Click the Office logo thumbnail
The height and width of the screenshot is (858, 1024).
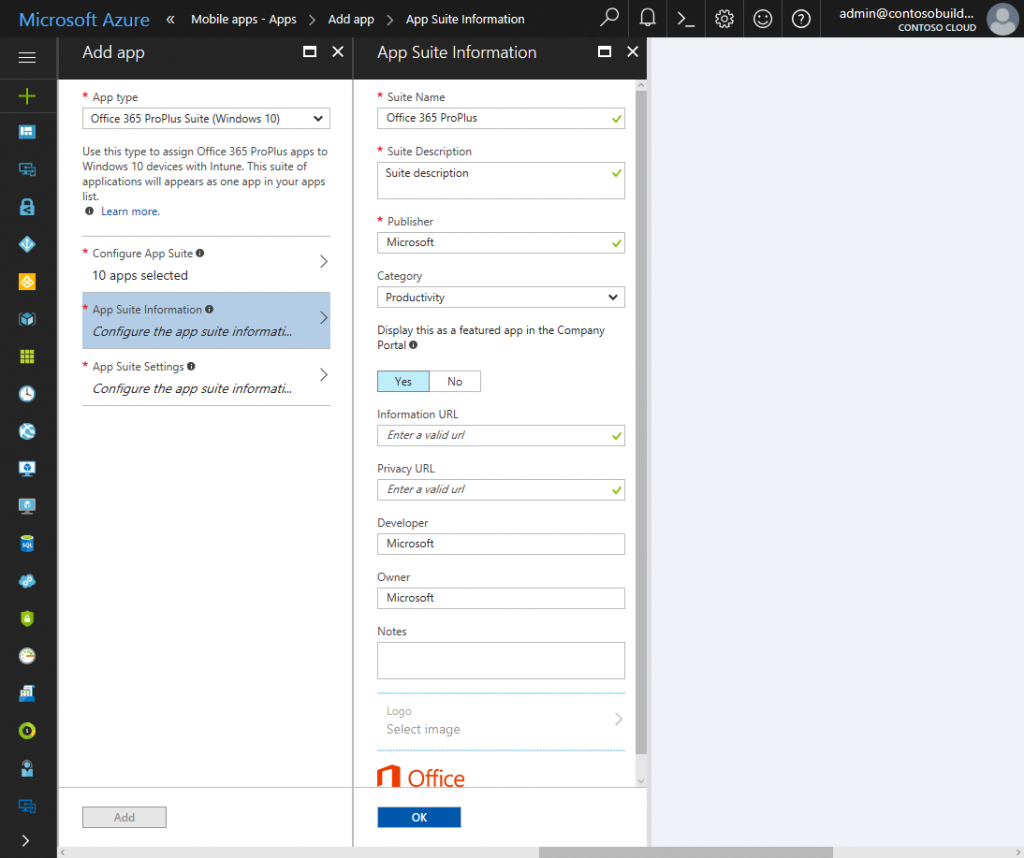tap(421, 776)
